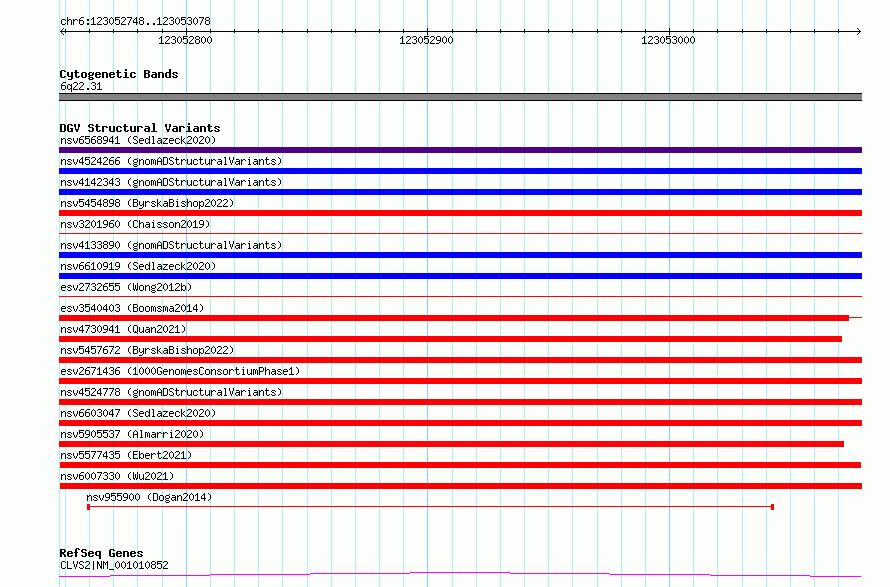Click the blue nsv4133890 variant bar

point(460,255)
